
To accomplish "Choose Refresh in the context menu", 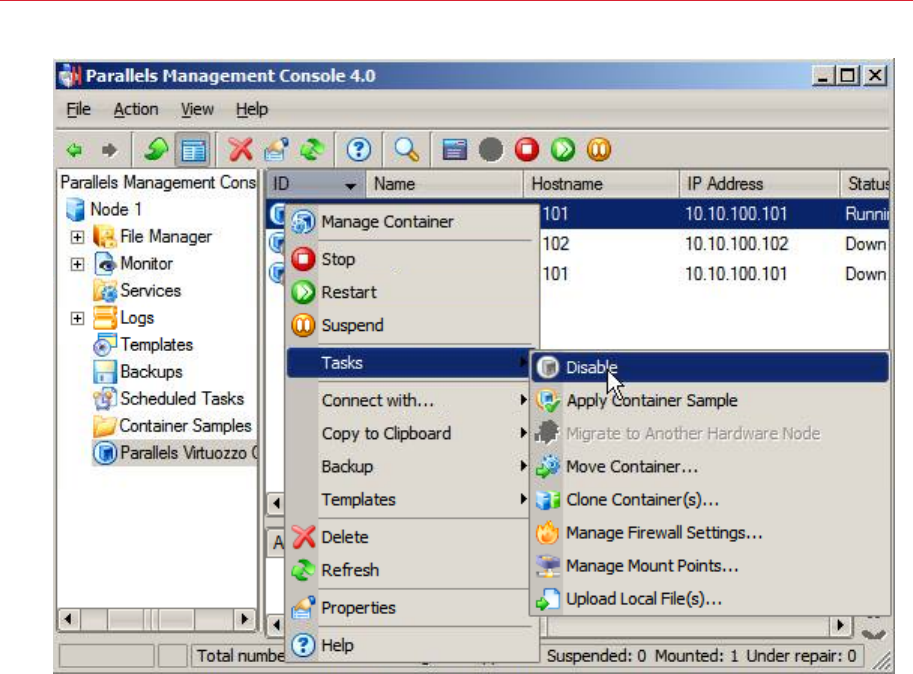I will (x=412, y=570).
